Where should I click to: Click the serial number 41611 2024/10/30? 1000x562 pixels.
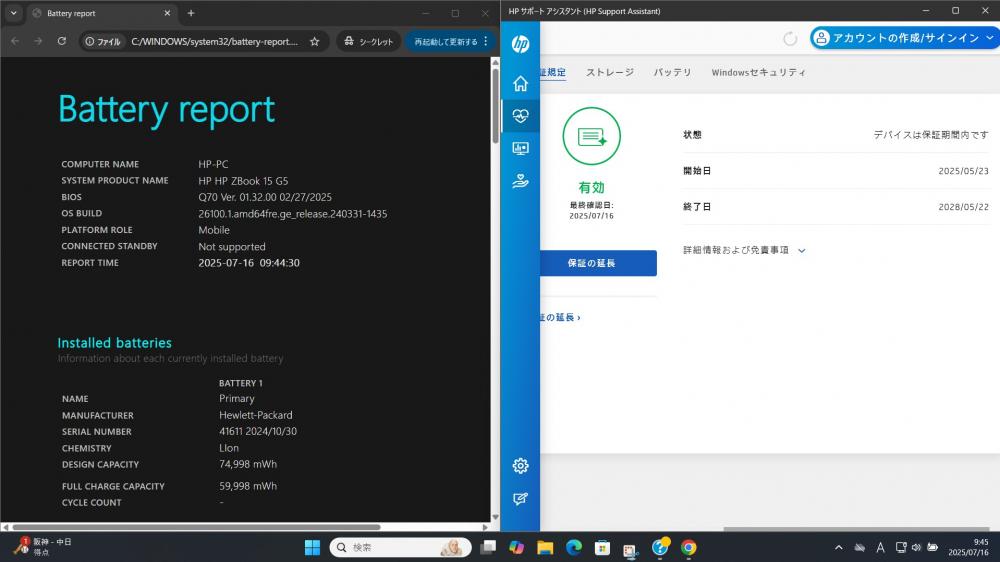point(258,431)
